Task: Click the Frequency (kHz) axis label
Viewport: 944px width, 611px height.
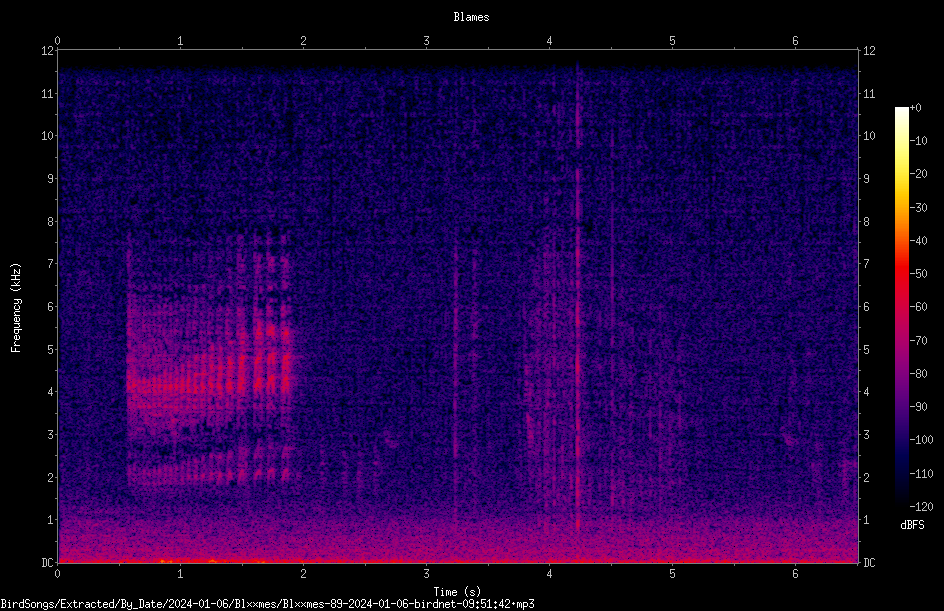Action: pos(16,308)
